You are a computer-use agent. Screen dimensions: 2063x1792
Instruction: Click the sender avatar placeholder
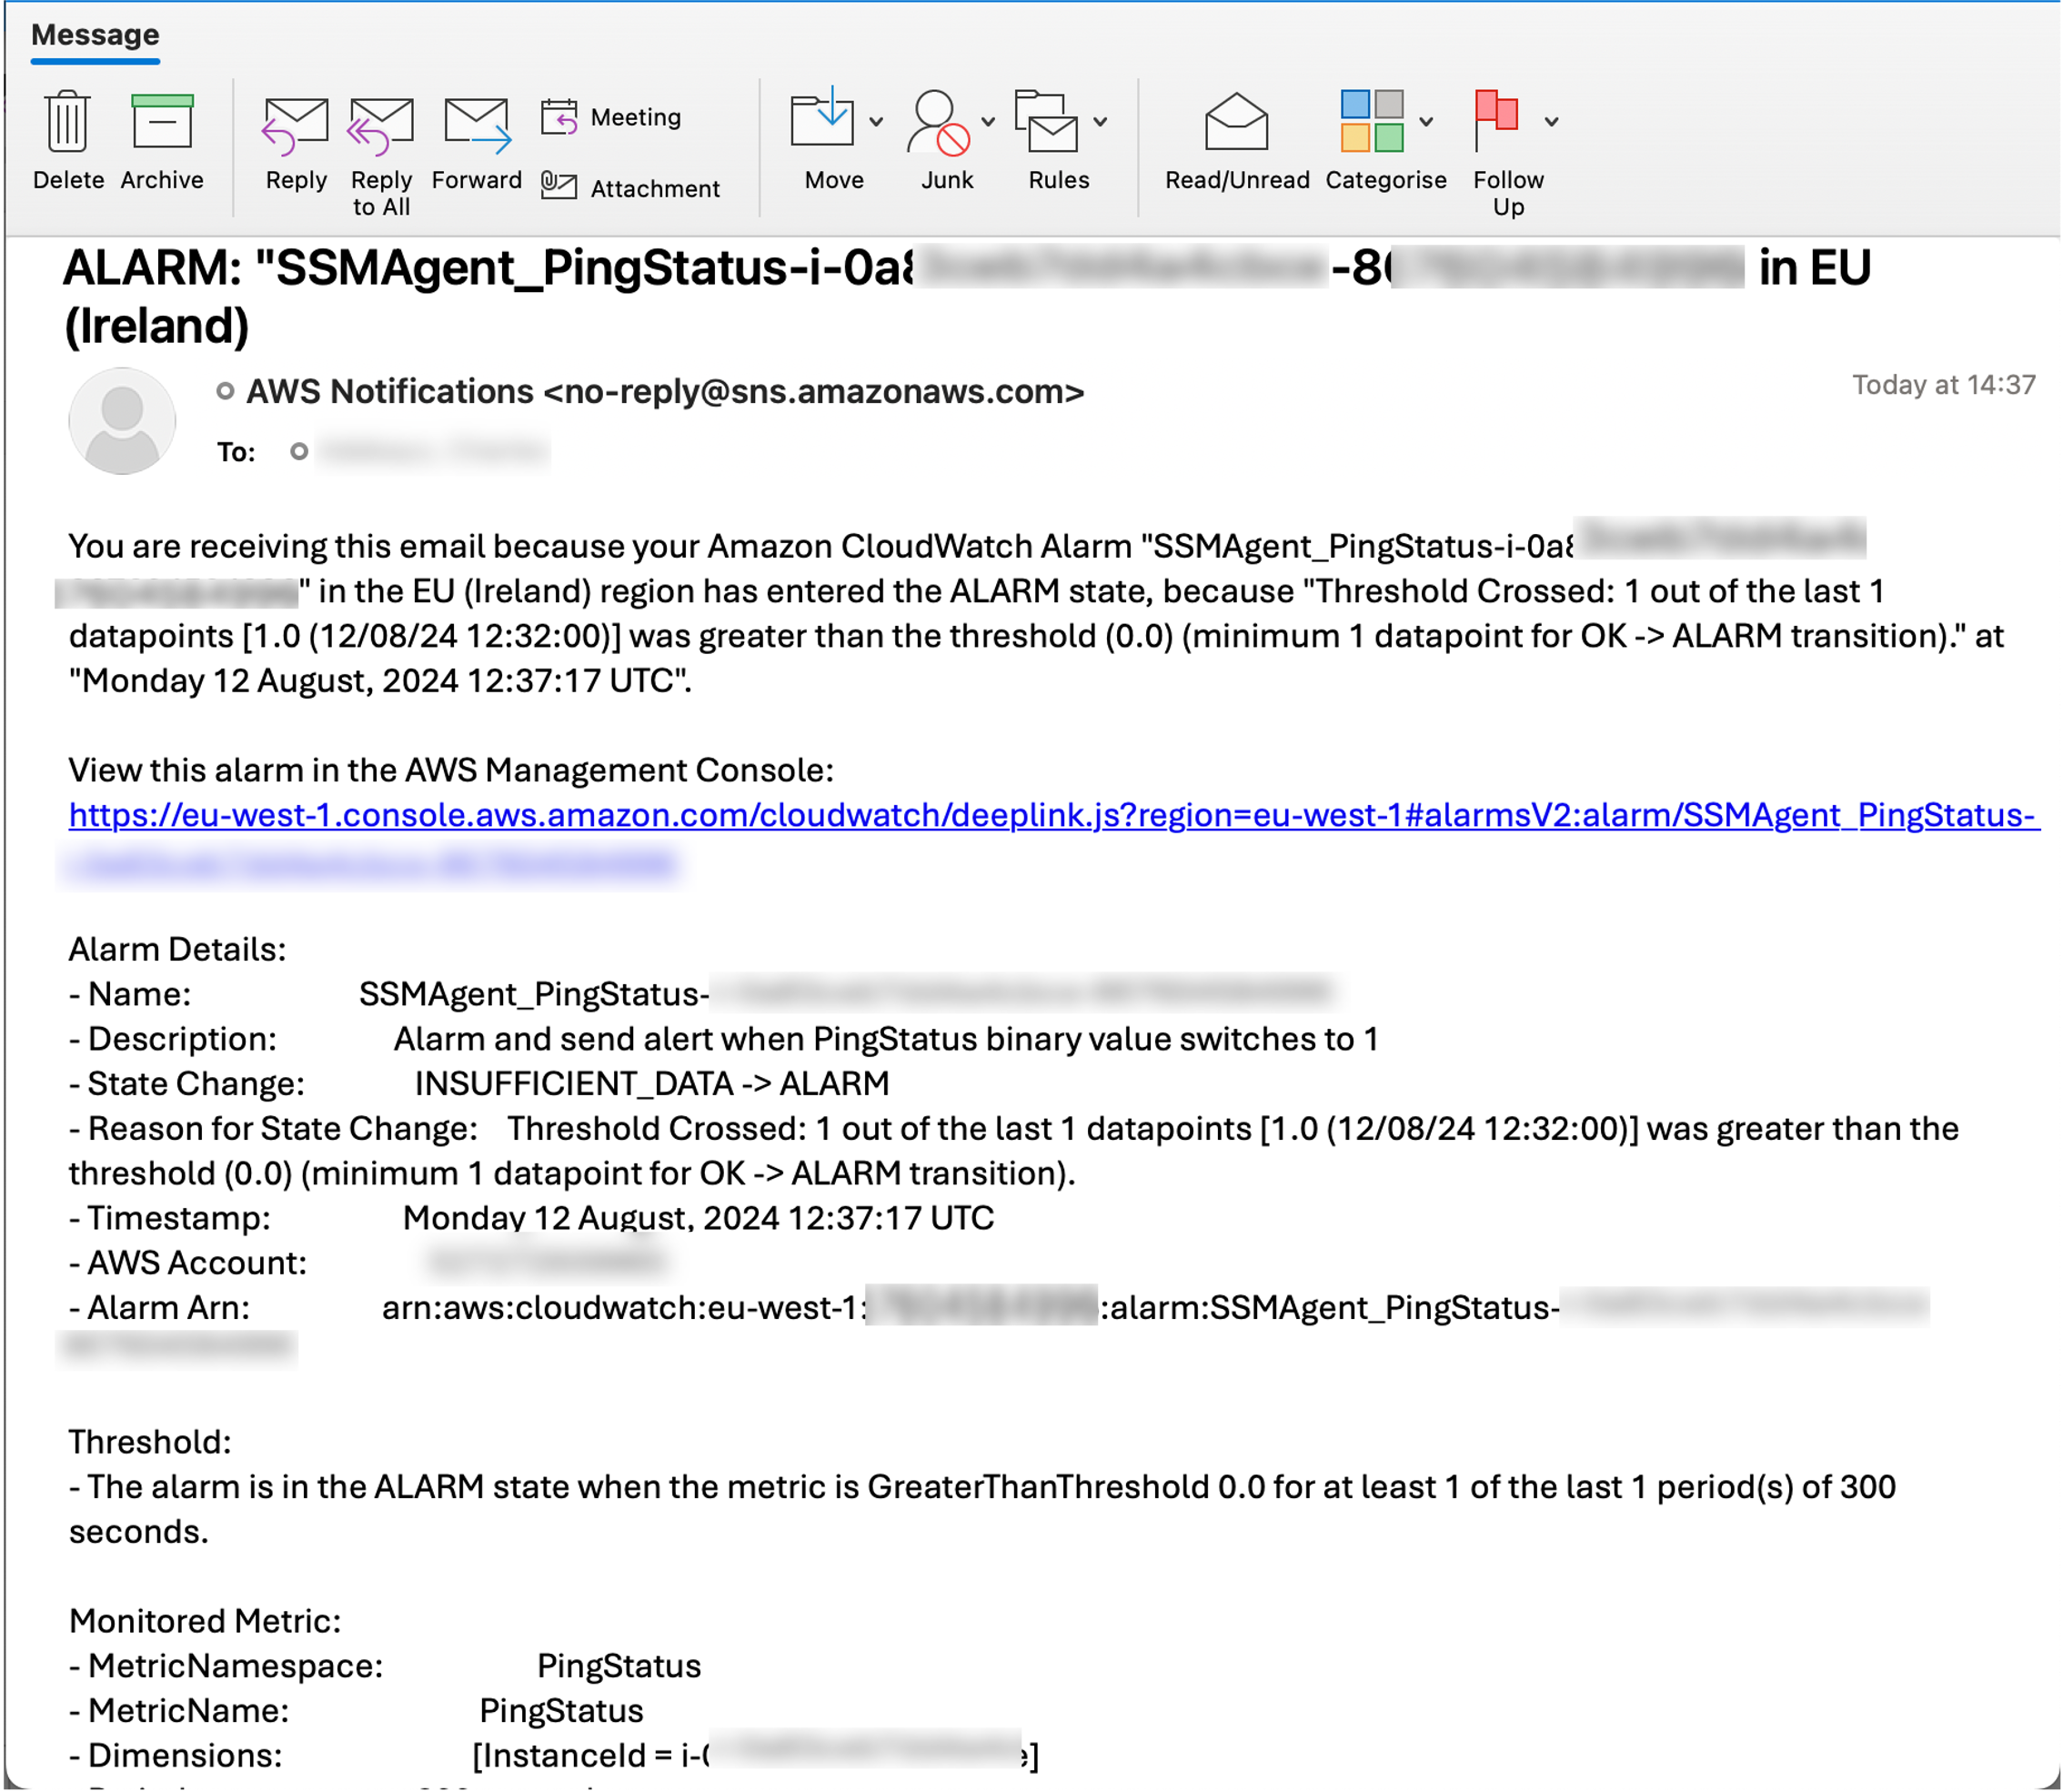(x=122, y=420)
